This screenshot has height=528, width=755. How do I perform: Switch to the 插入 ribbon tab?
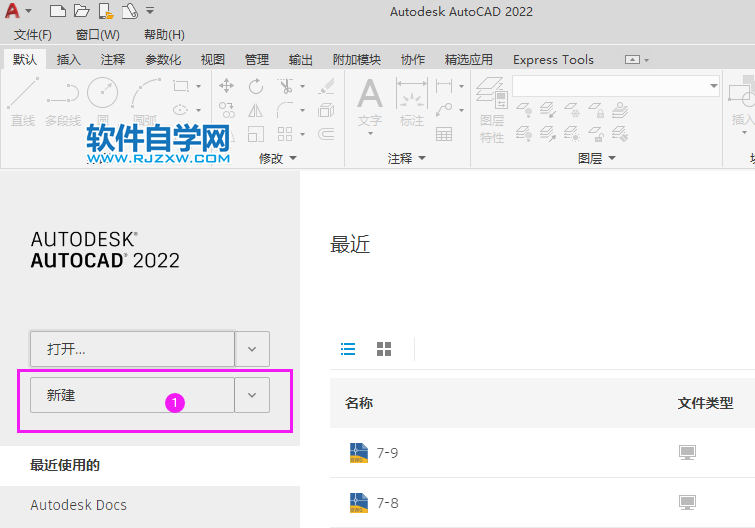click(69, 60)
